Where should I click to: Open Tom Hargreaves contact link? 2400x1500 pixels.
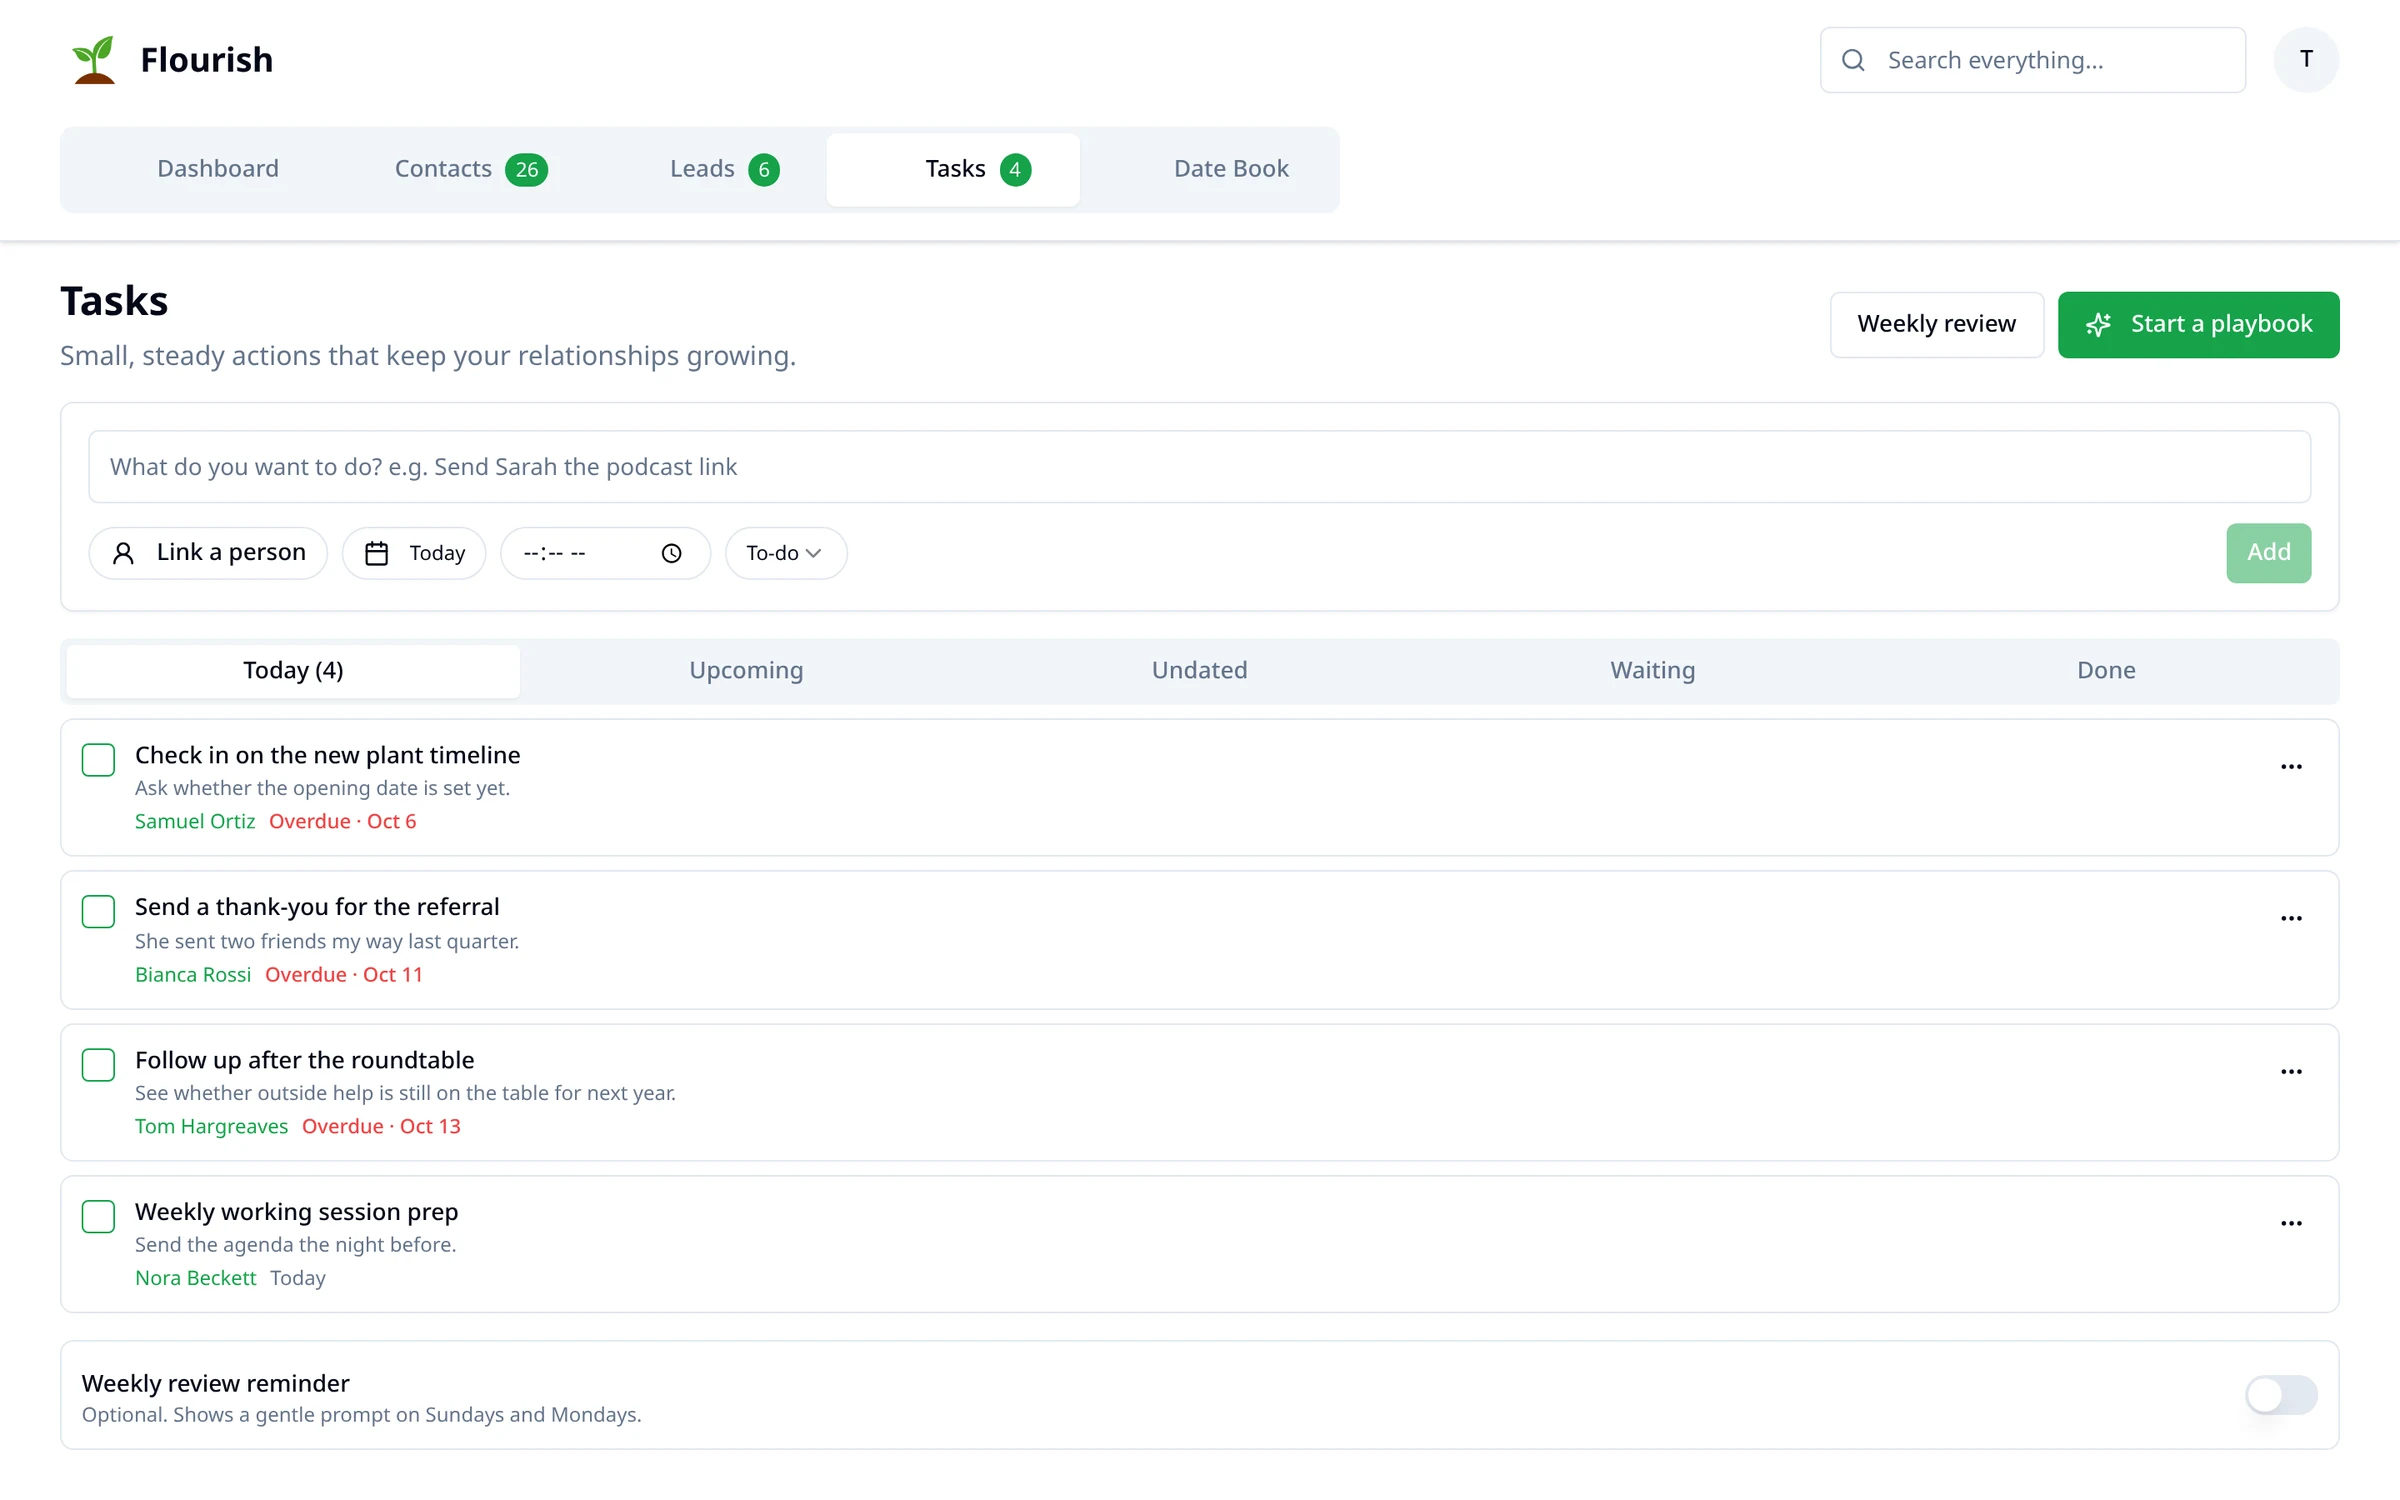coord(211,1127)
